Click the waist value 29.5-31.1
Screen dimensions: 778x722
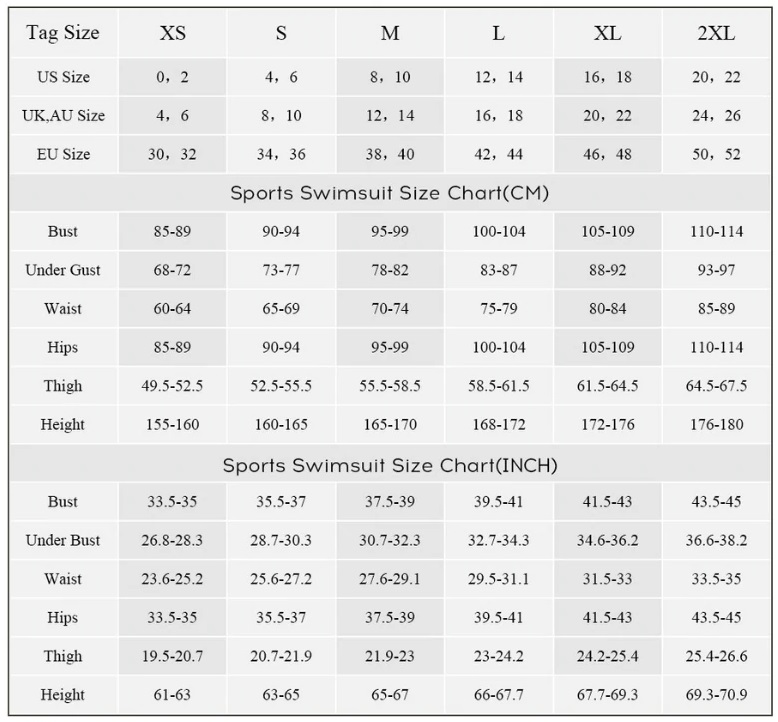click(498, 580)
